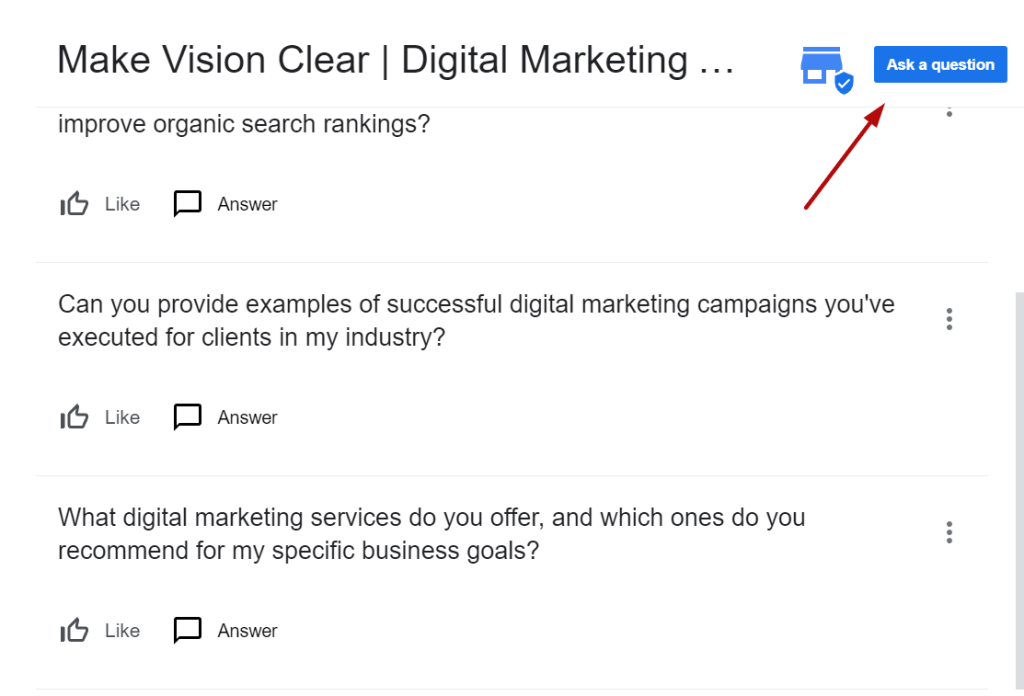The height and width of the screenshot is (696, 1024).
Task: Click Answer text under services offered question
Action: 248,631
